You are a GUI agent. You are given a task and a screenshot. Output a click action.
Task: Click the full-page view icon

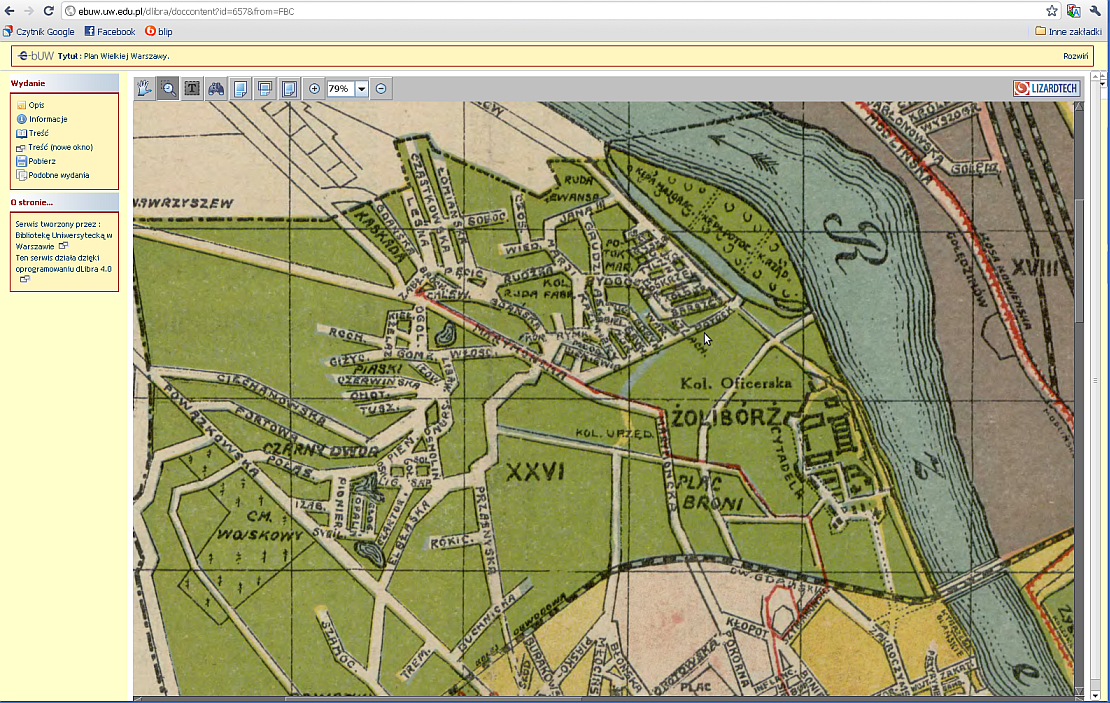click(x=289, y=88)
